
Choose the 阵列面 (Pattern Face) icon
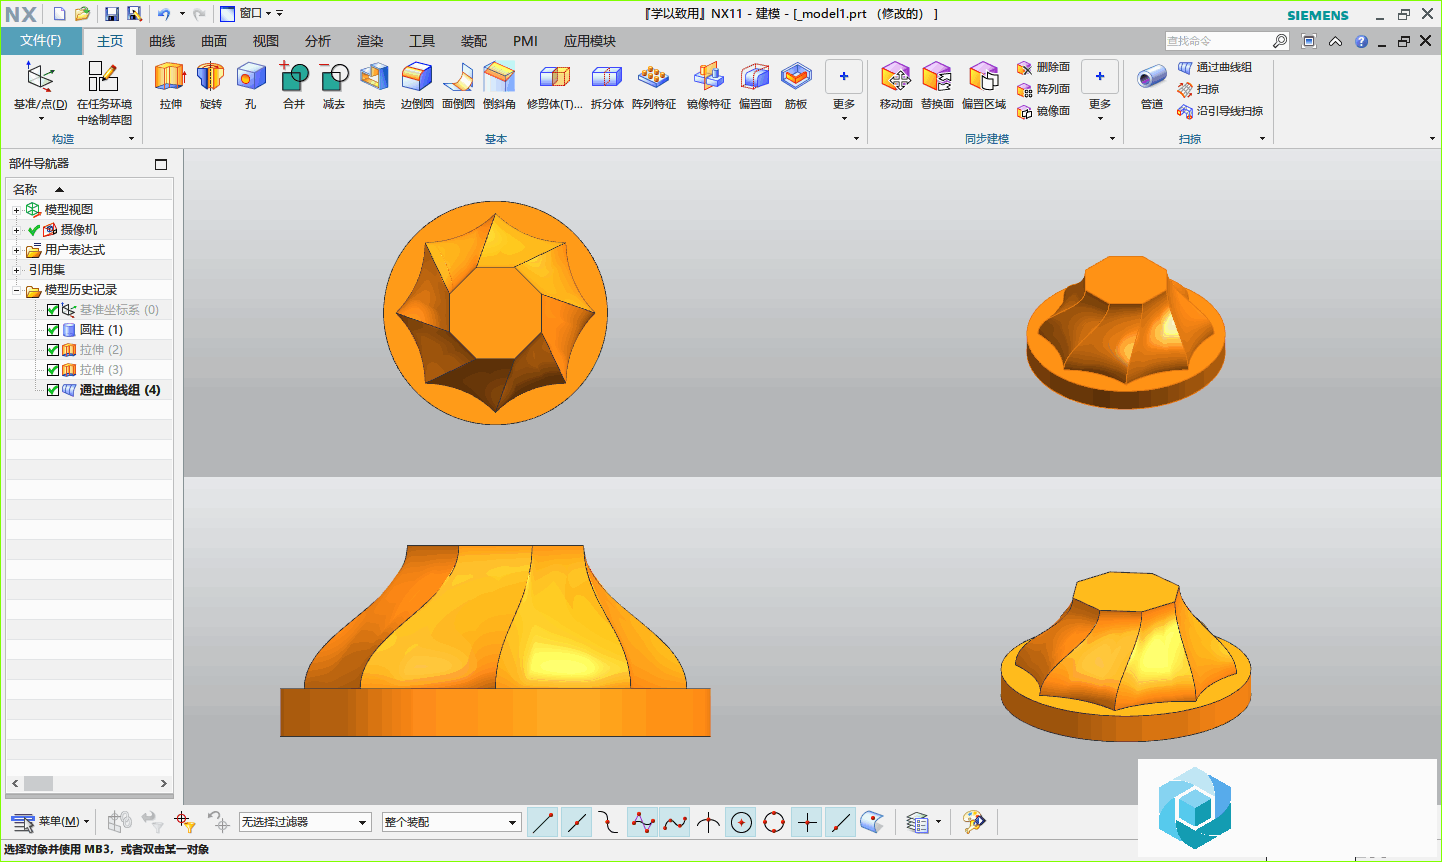(x=1024, y=90)
